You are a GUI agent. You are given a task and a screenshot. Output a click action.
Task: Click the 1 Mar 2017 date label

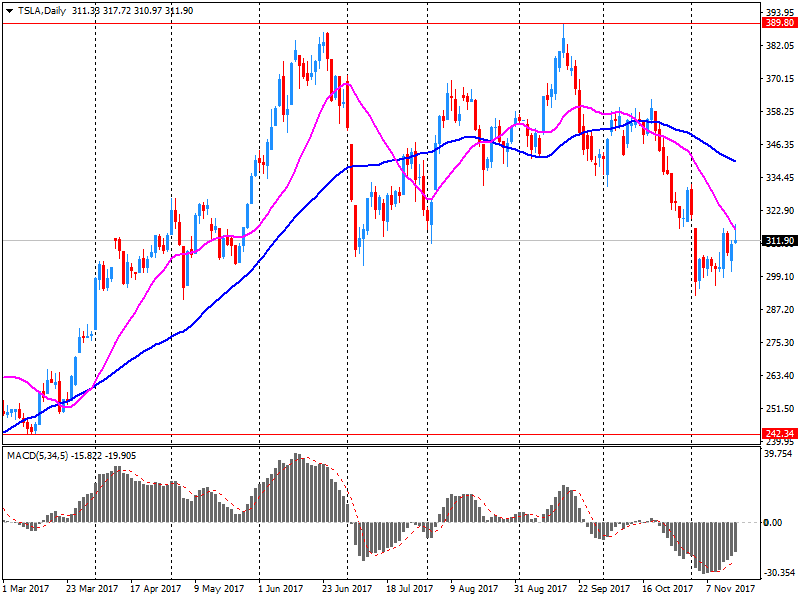[x=26, y=589]
